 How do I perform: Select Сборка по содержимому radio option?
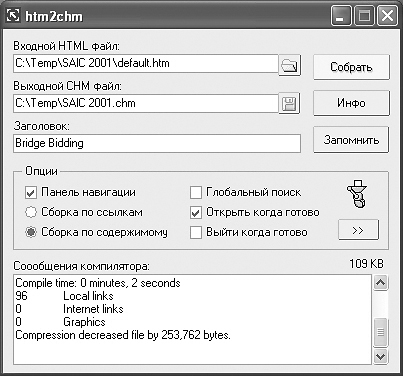[x=31, y=232]
